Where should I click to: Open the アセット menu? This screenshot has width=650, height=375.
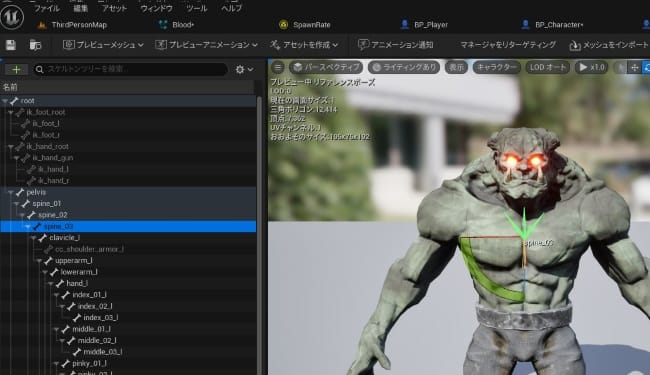[114, 8]
